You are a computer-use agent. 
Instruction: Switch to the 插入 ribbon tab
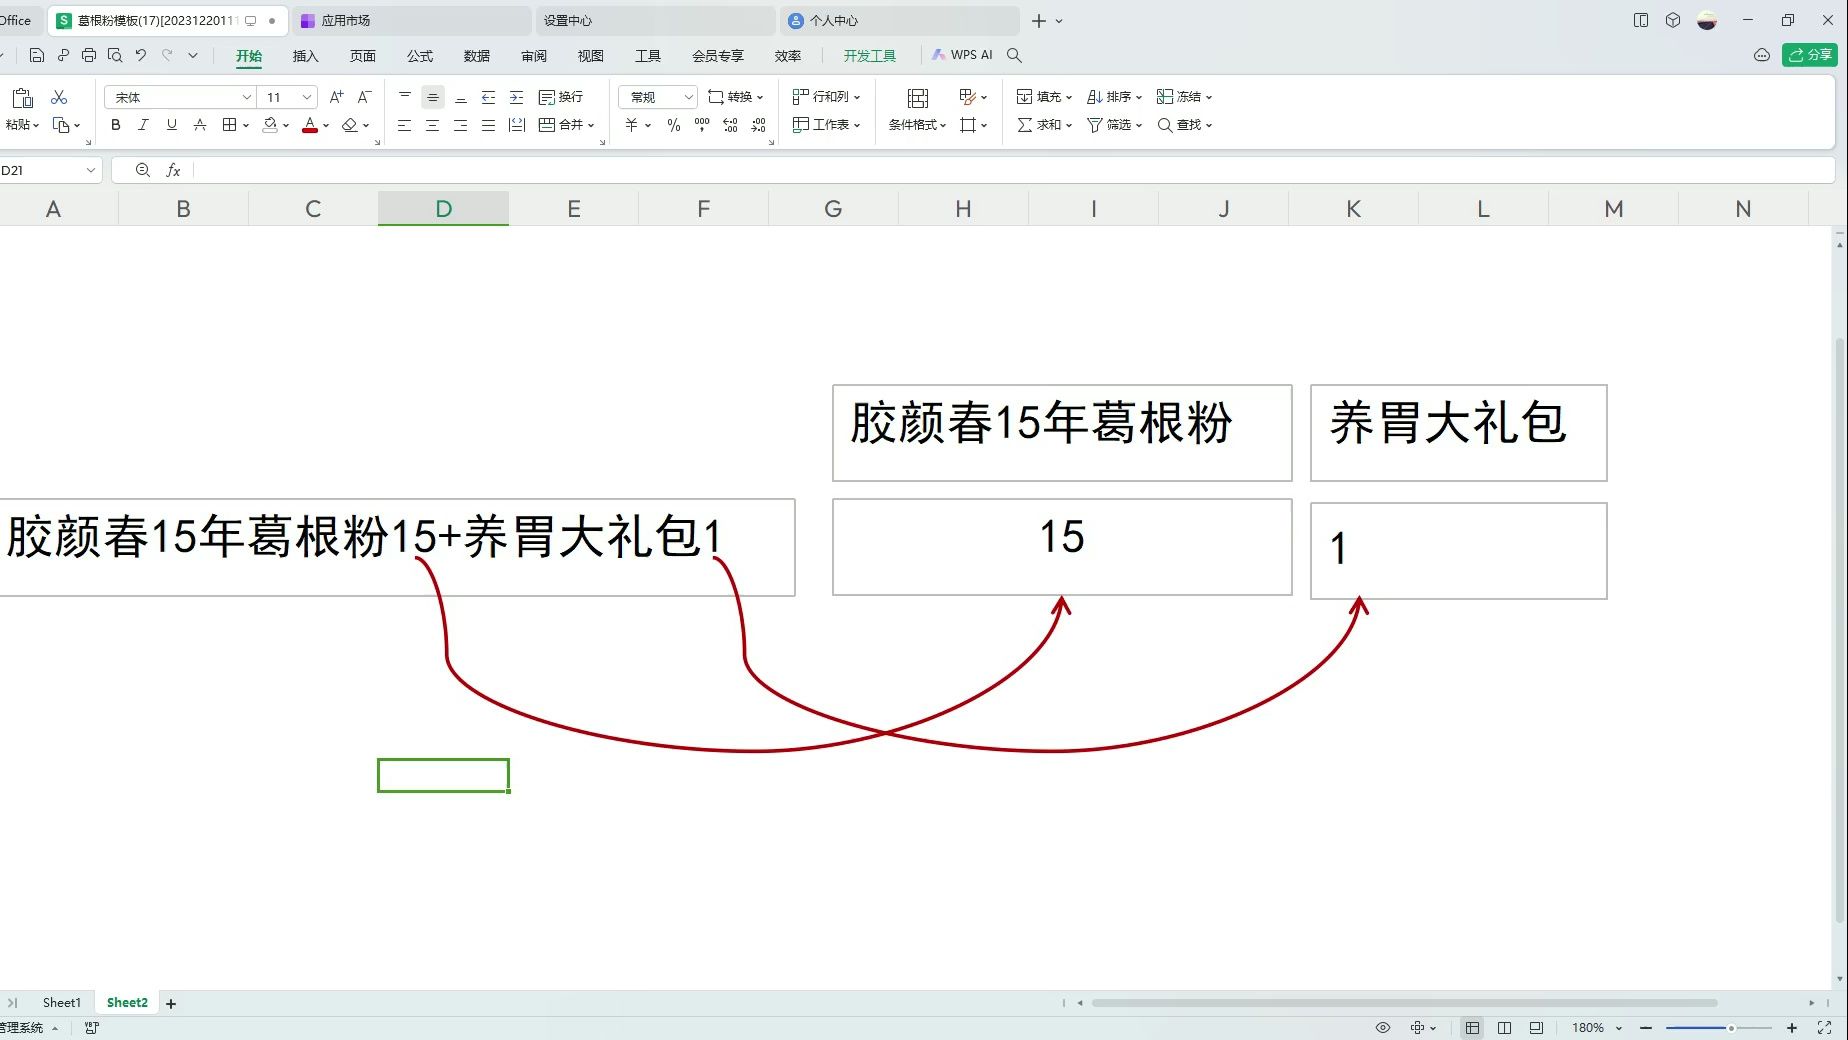(304, 56)
